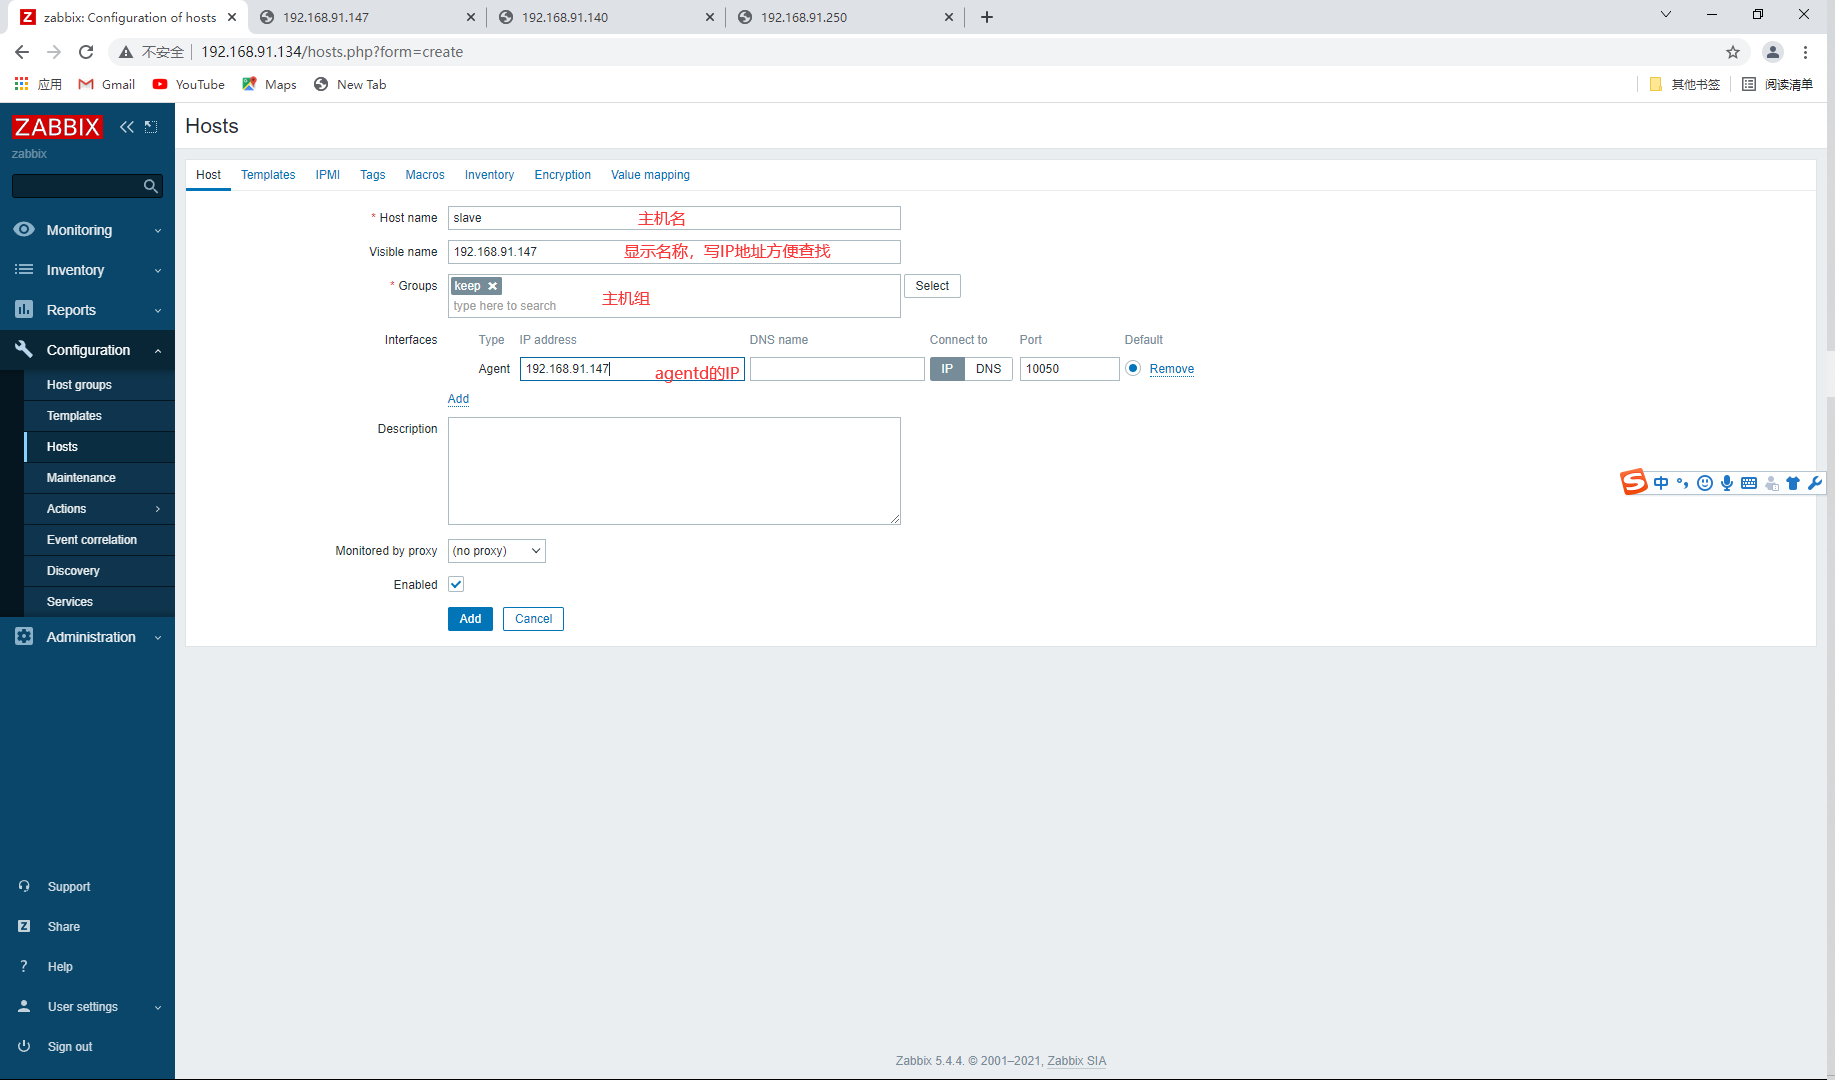Click Select button for Groups

click(x=932, y=286)
